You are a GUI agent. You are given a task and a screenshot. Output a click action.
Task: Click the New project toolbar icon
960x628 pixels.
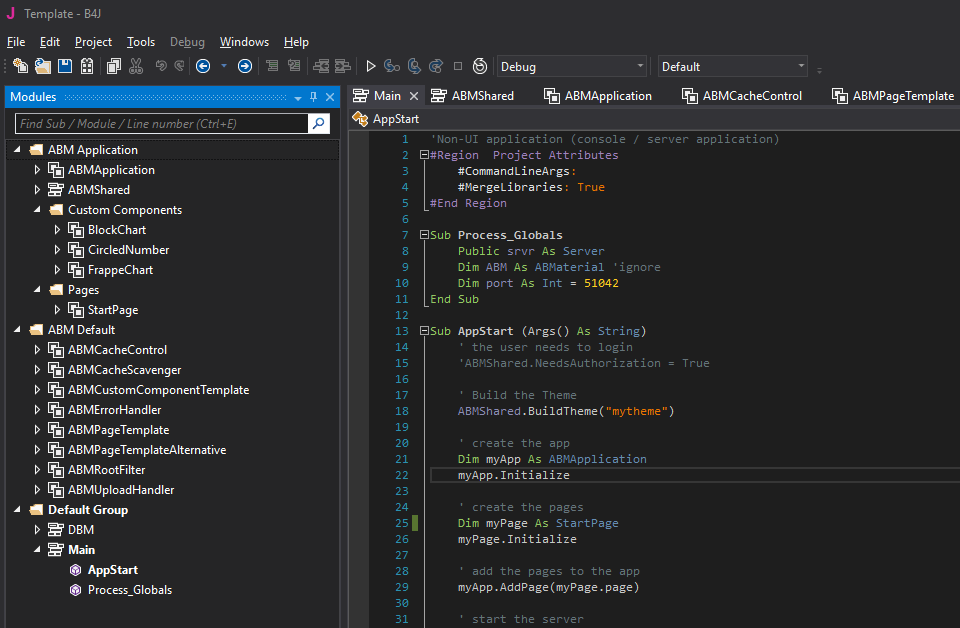click(x=20, y=66)
